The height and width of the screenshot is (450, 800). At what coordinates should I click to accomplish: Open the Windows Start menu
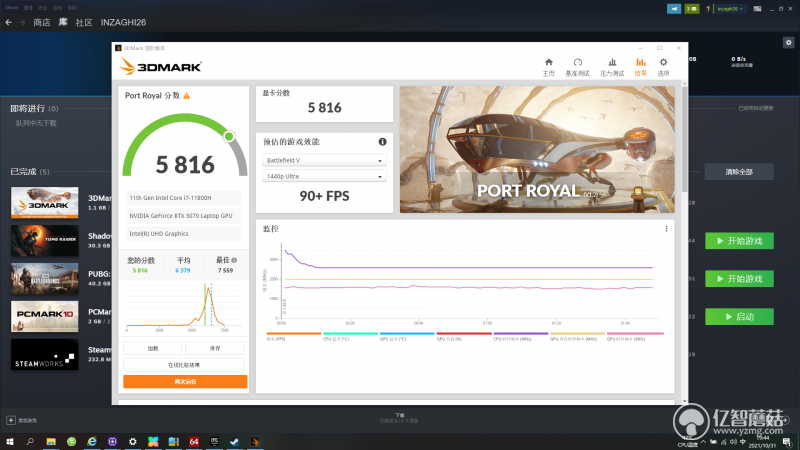pyautogui.click(x=10, y=442)
